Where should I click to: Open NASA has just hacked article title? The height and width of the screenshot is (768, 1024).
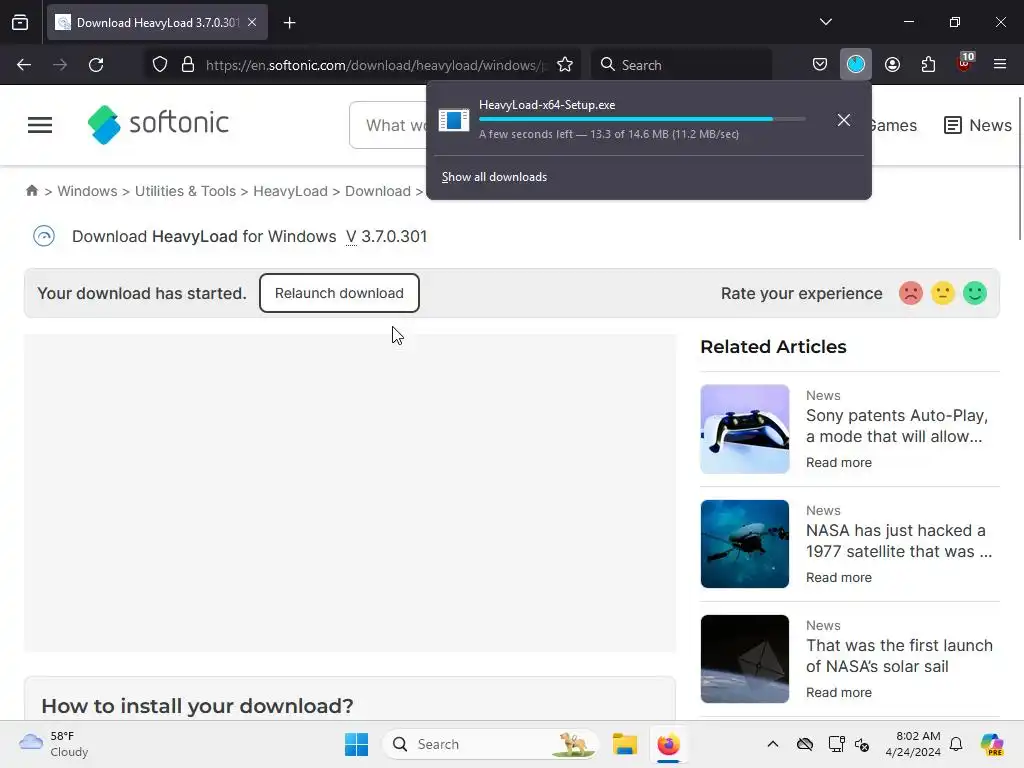pyautogui.click(x=899, y=541)
